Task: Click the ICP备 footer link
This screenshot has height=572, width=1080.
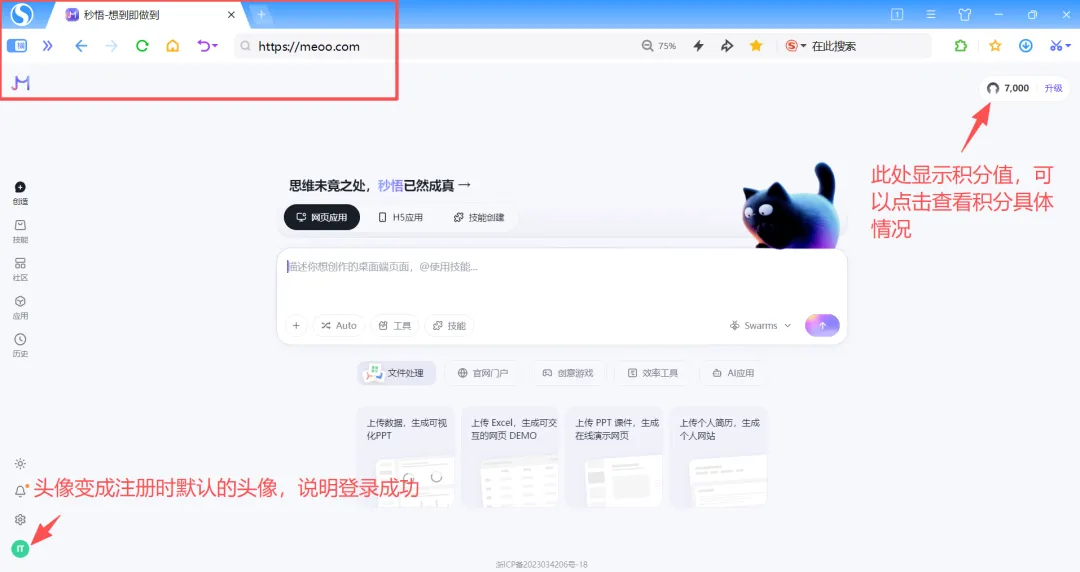Action: (x=541, y=564)
